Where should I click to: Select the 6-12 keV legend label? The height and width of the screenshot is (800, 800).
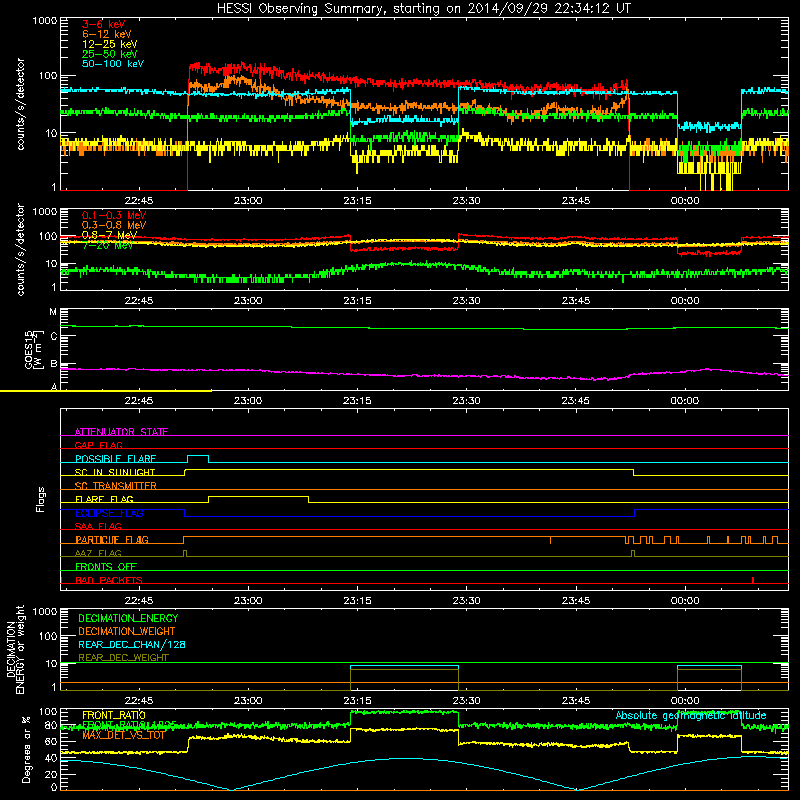coord(107,34)
